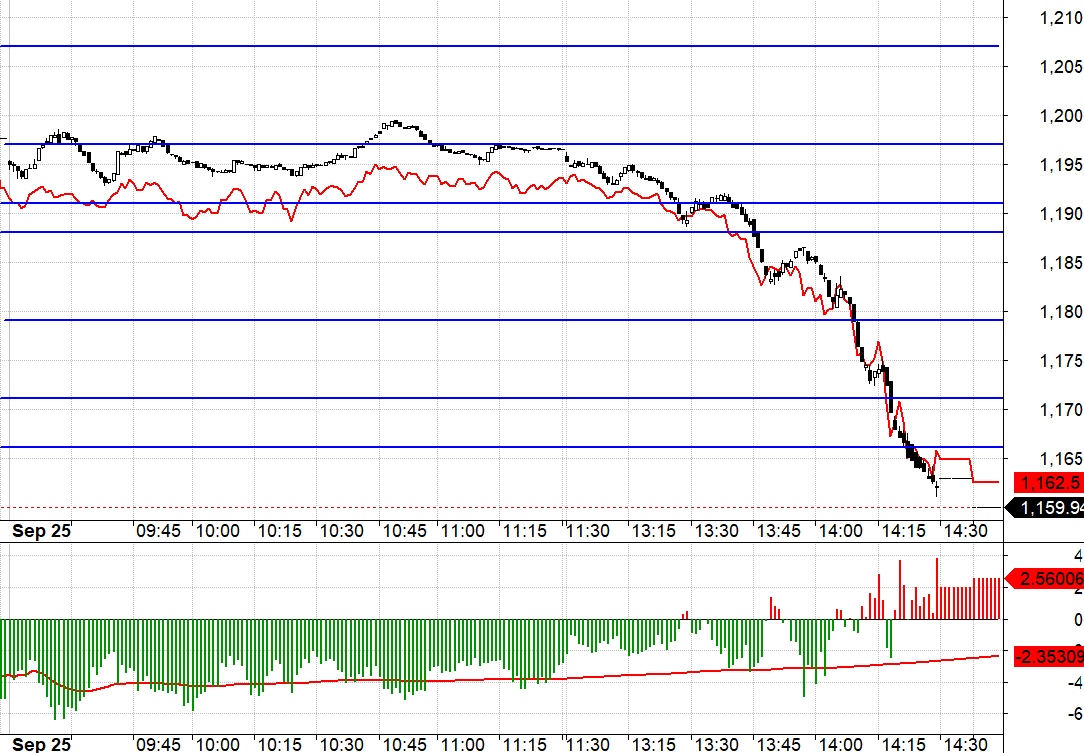This screenshot has height=753, width=1084.
Task: Click the Sep 25 date on upper time axis
Action: 42,532
